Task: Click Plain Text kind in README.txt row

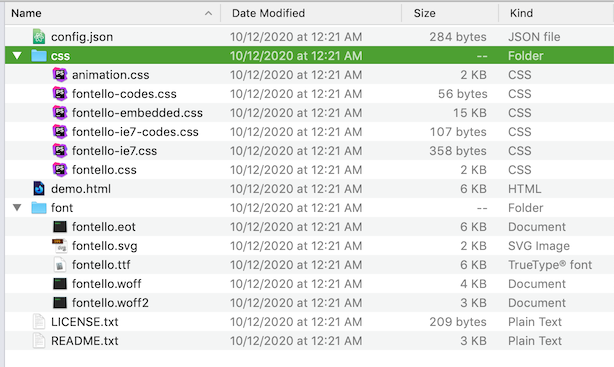Action: point(535,340)
